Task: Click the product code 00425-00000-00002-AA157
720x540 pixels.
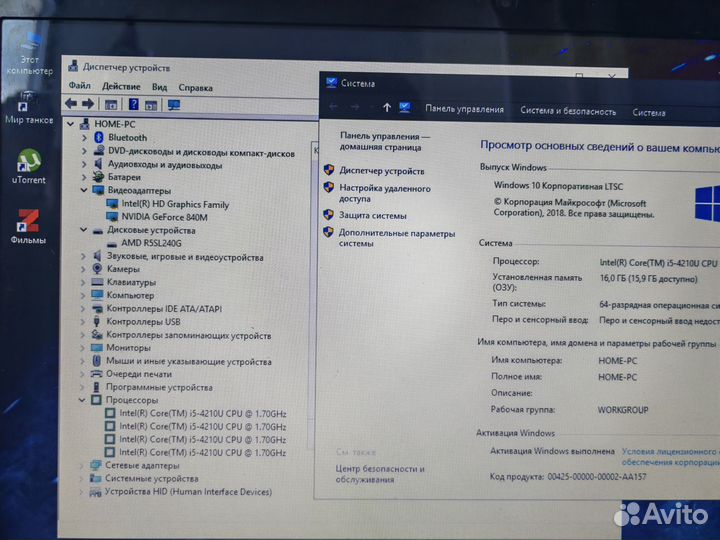Action: [x=596, y=477]
